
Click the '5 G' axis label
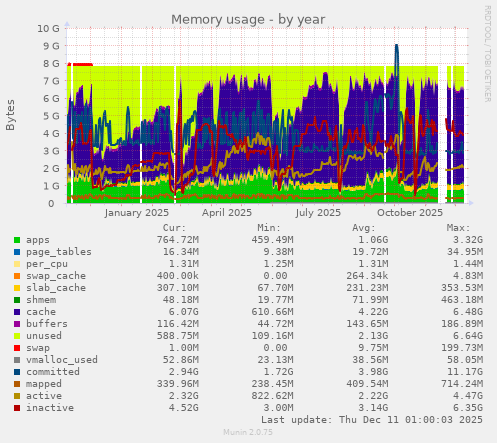(51, 116)
